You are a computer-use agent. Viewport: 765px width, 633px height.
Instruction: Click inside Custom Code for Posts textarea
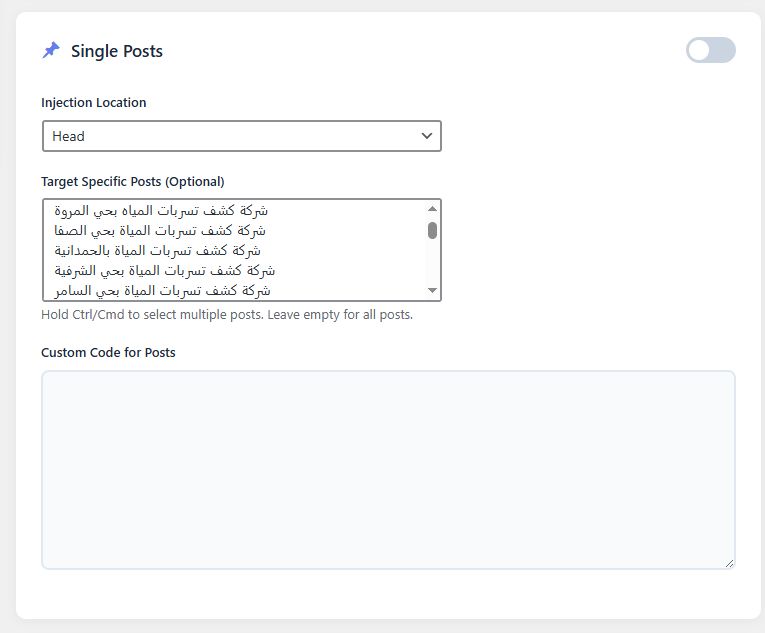388,470
